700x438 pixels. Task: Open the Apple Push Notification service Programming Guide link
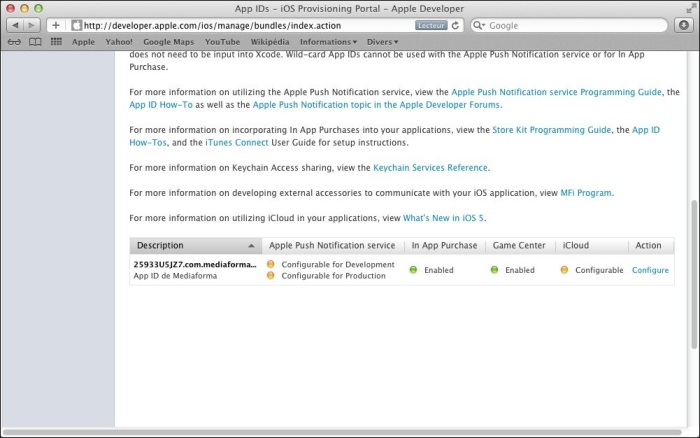click(x=556, y=92)
